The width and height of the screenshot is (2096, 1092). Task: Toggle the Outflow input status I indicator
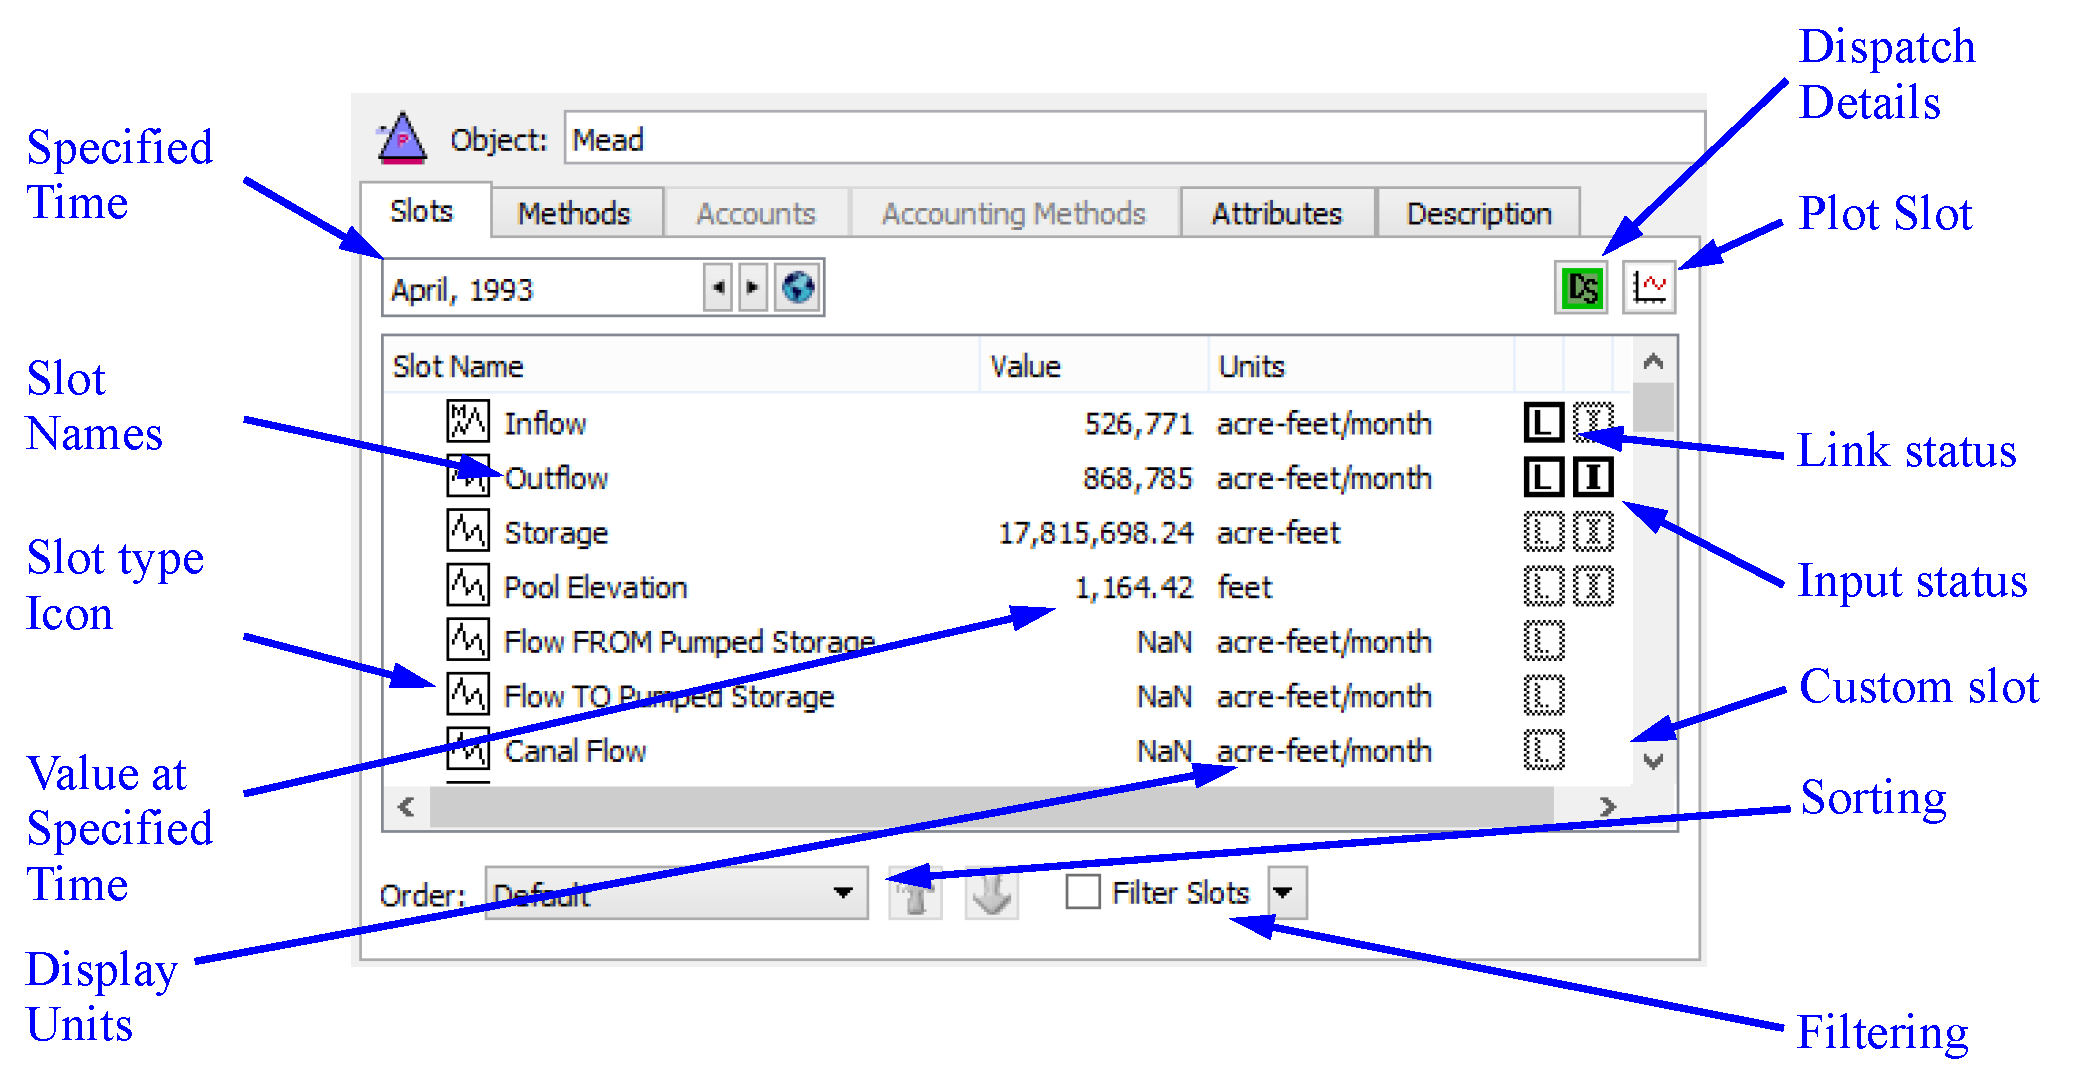click(1593, 477)
